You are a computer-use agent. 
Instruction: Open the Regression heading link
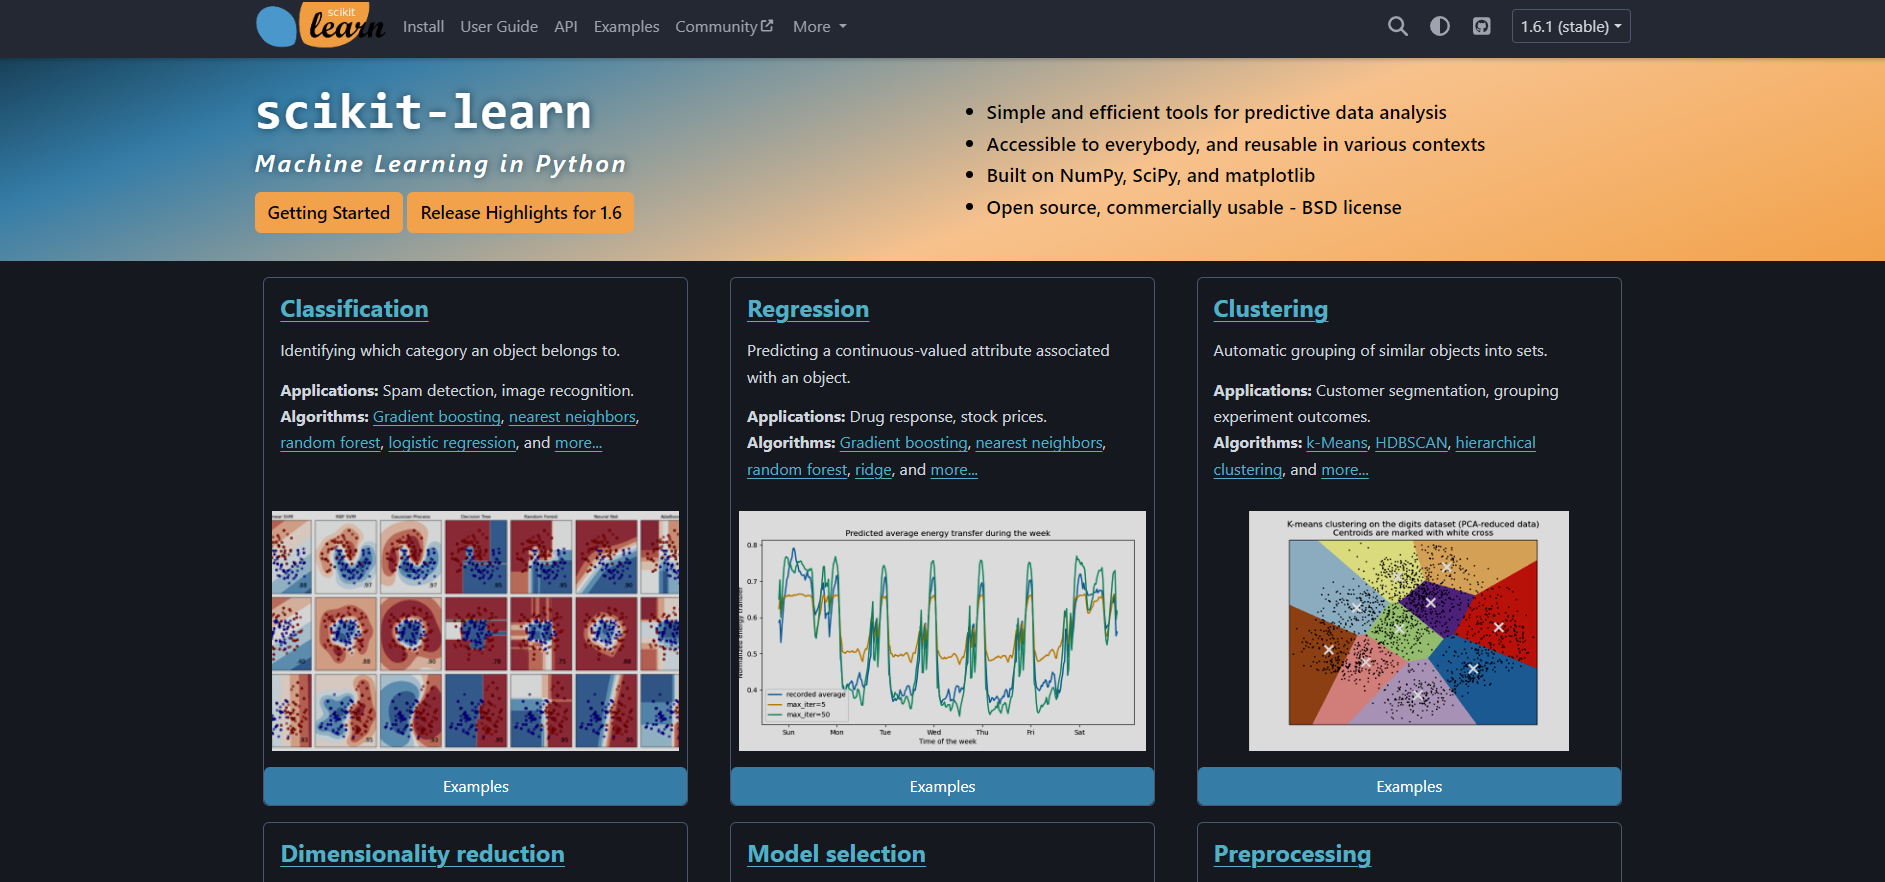(x=808, y=309)
